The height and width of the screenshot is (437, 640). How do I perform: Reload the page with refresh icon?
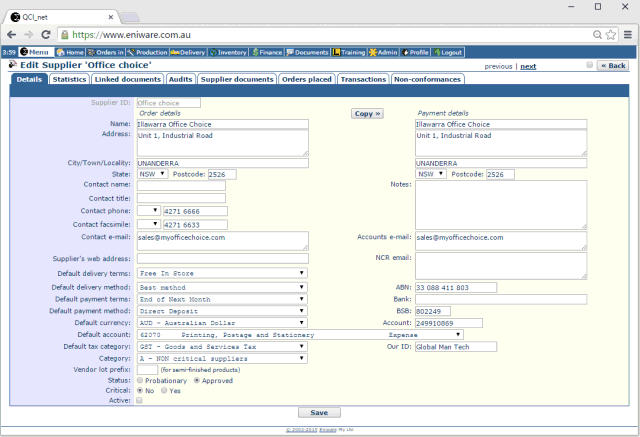(46, 35)
